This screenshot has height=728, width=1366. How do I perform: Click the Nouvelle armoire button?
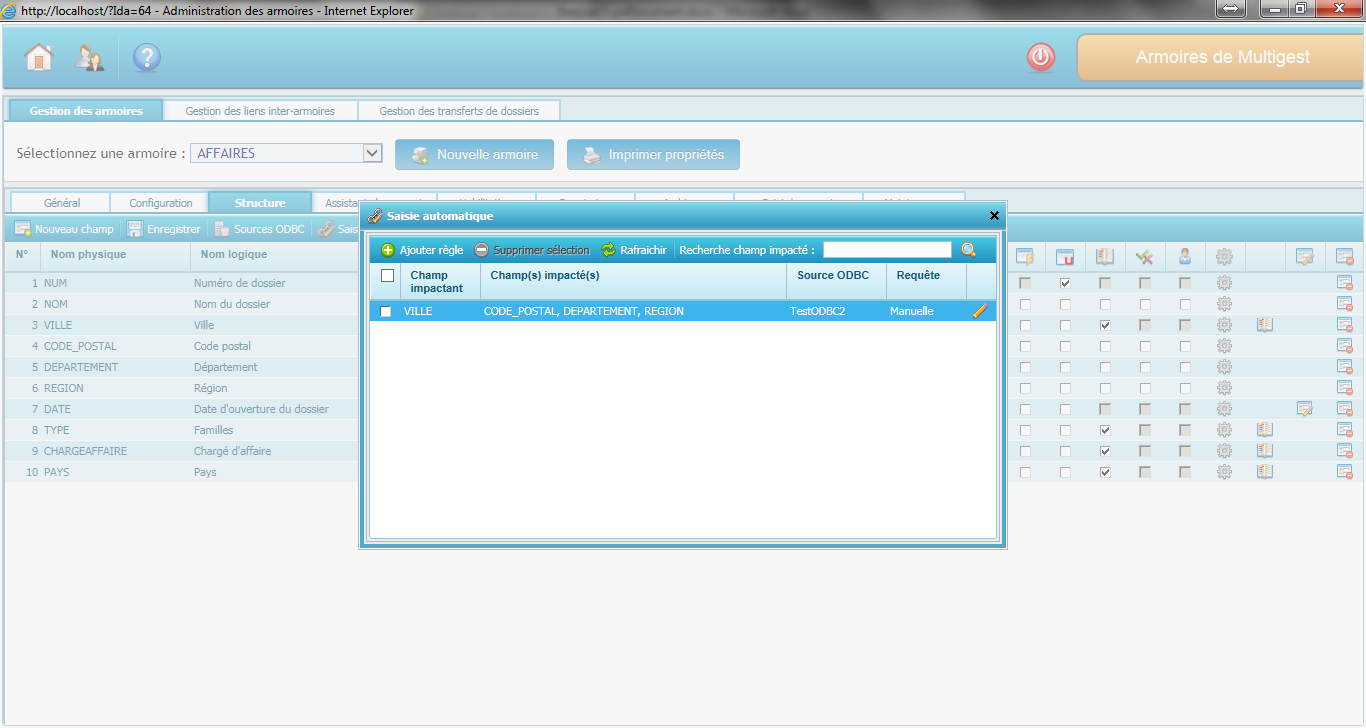[474, 155]
